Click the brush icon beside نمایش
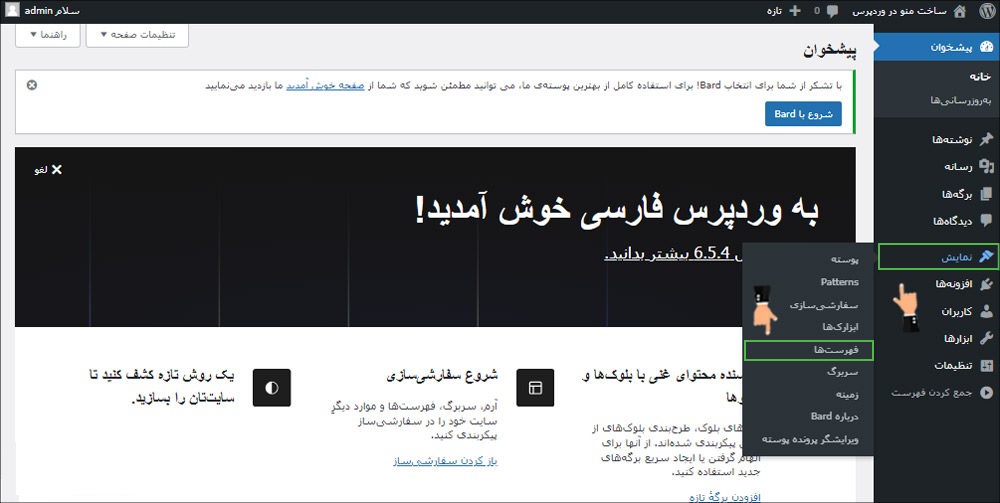 [986, 256]
